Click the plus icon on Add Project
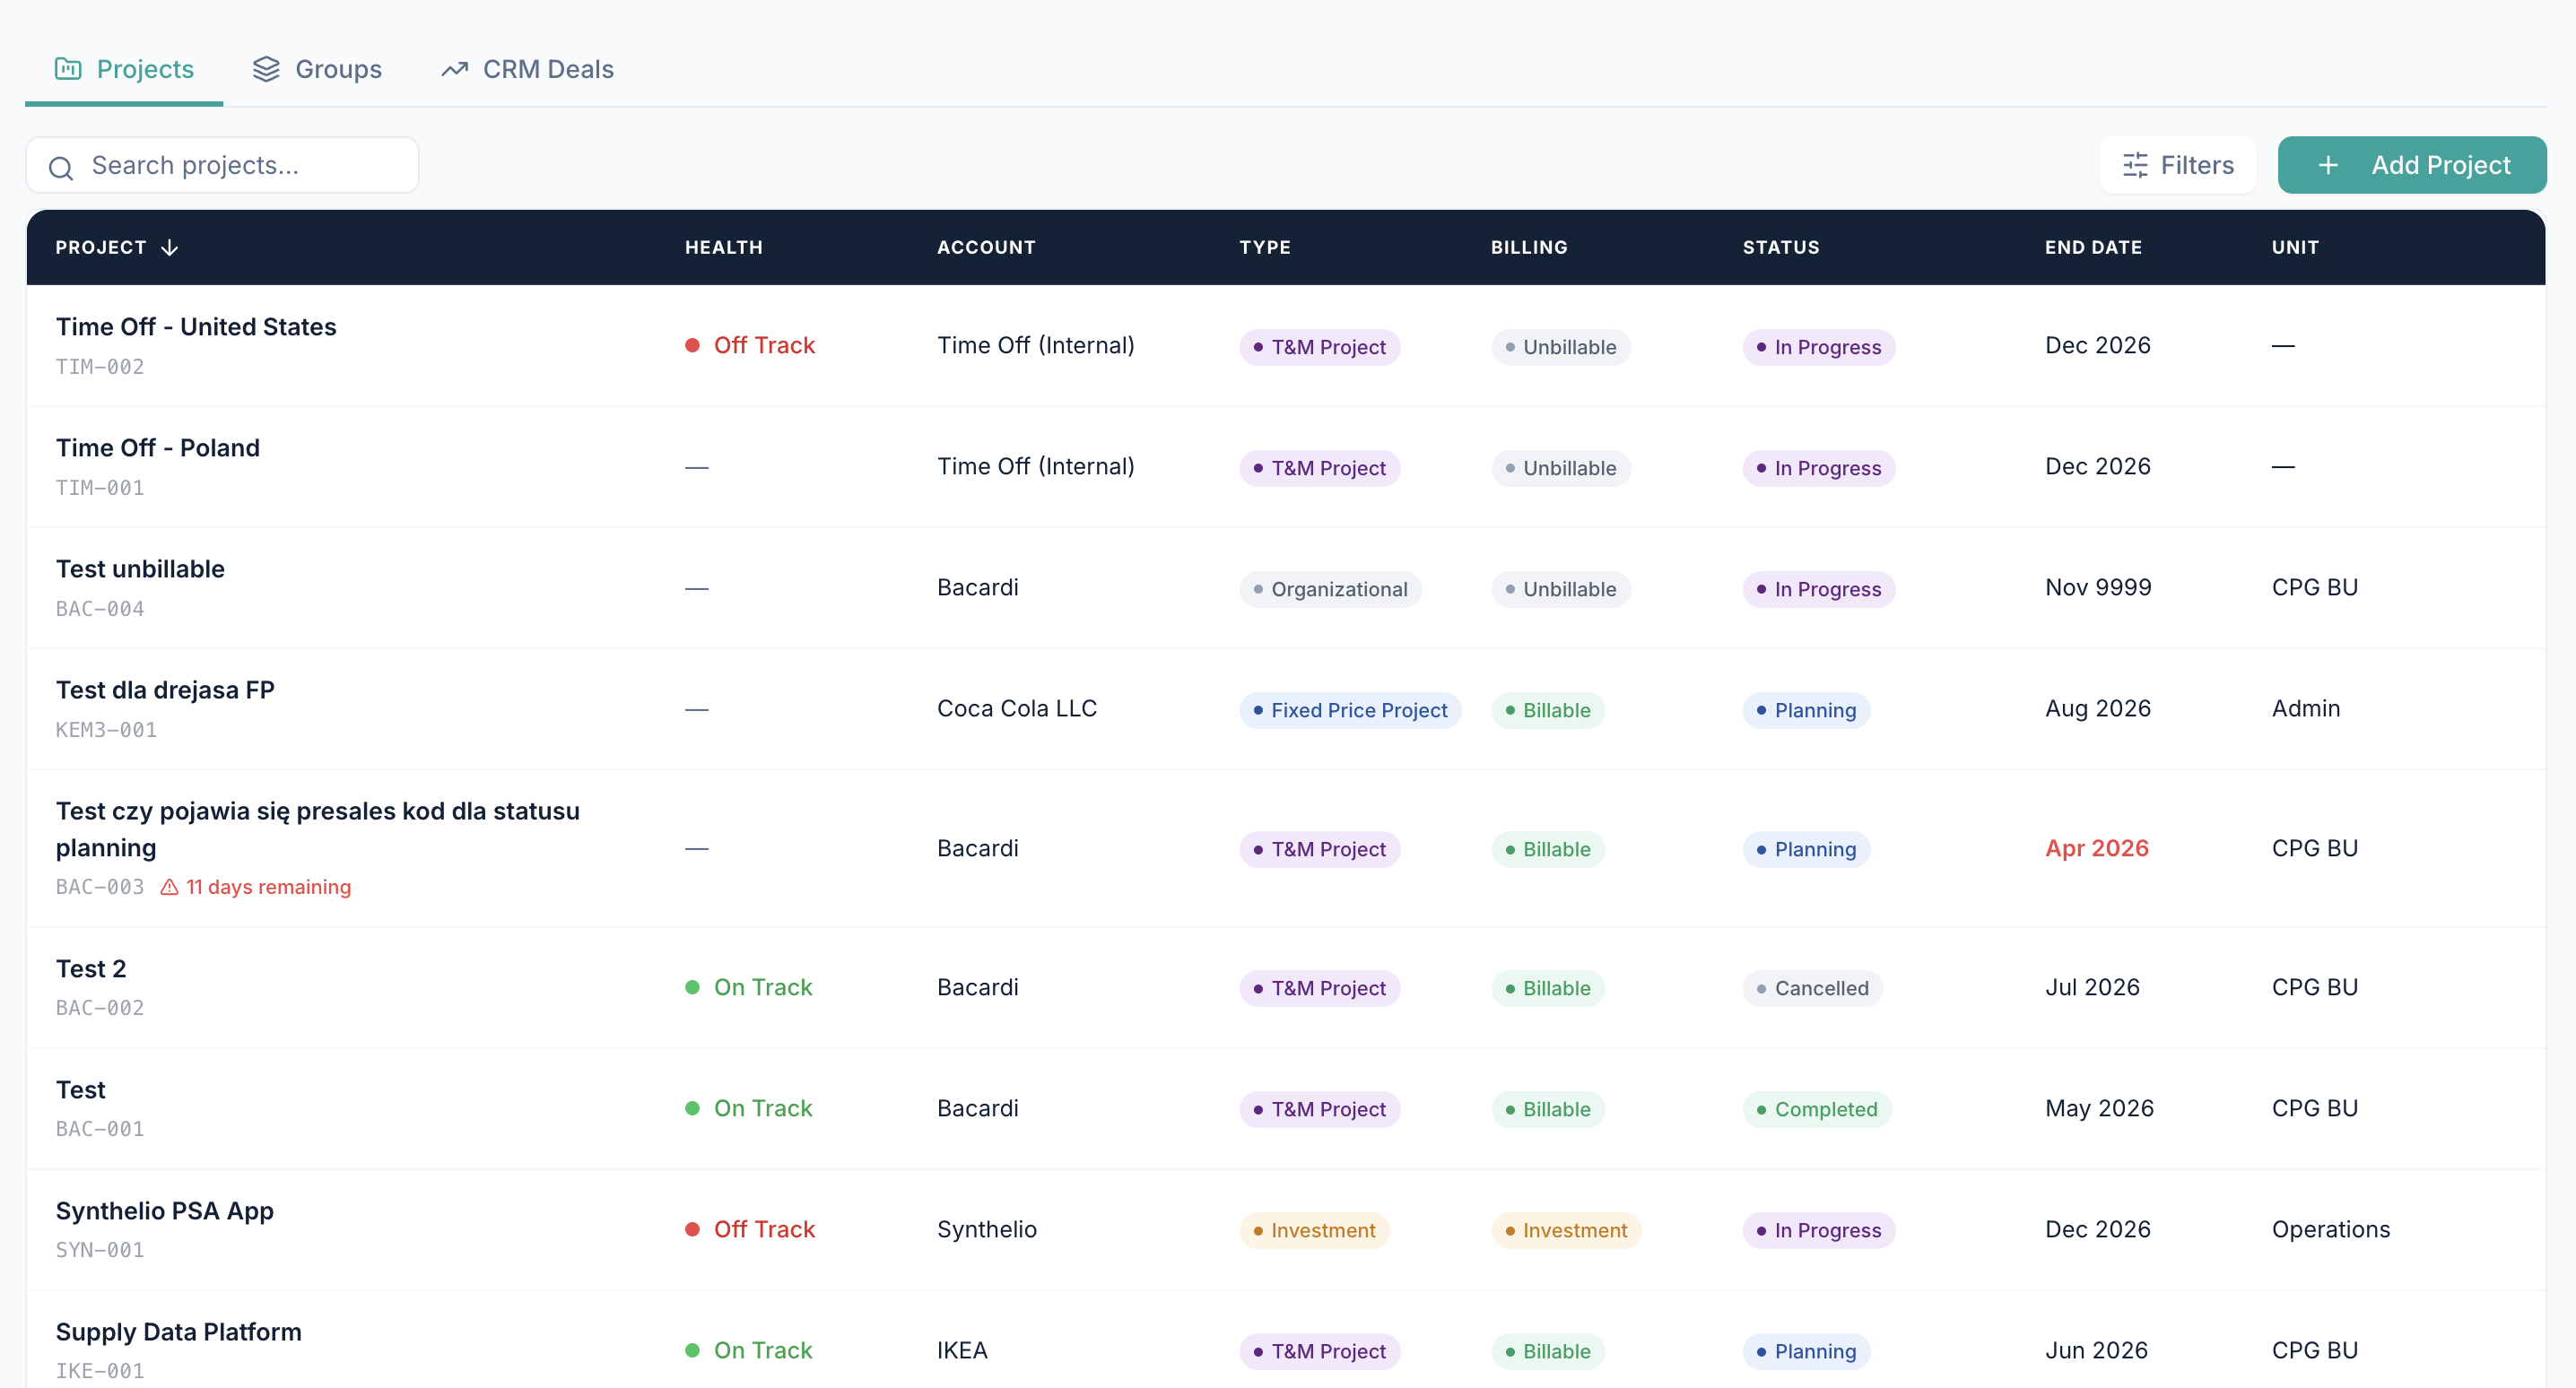 (2328, 165)
